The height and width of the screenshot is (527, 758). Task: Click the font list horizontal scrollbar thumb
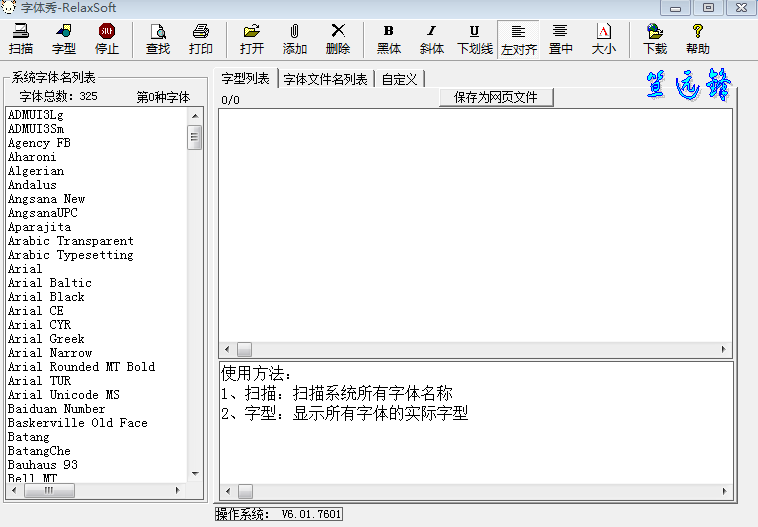pos(49,490)
